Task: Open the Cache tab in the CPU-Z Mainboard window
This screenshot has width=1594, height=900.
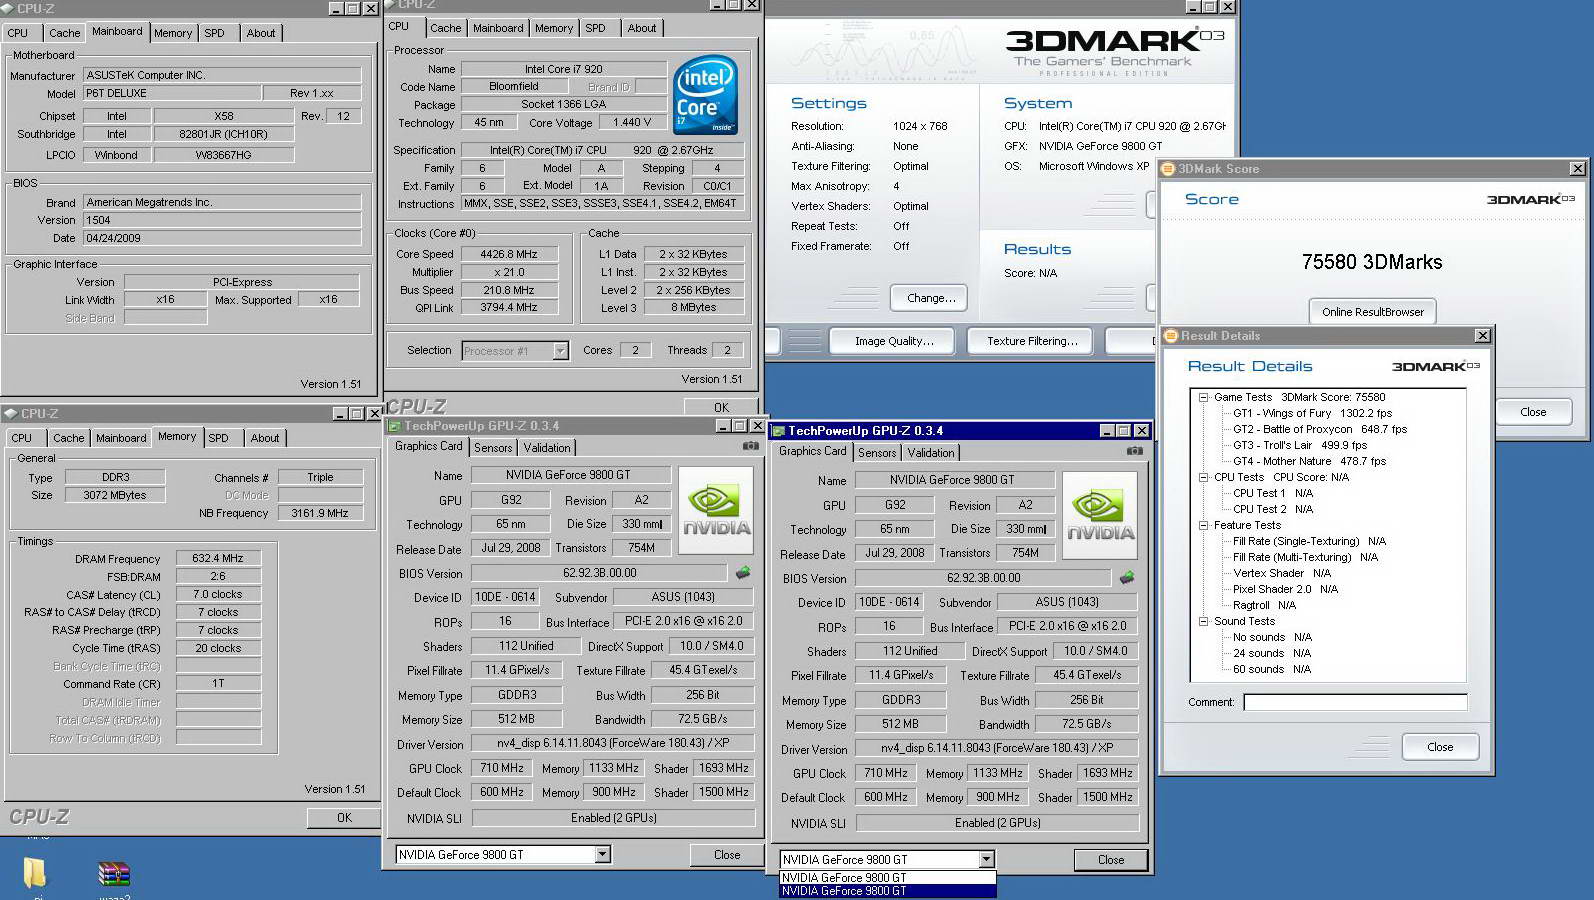Action: [x=64, y=33]
